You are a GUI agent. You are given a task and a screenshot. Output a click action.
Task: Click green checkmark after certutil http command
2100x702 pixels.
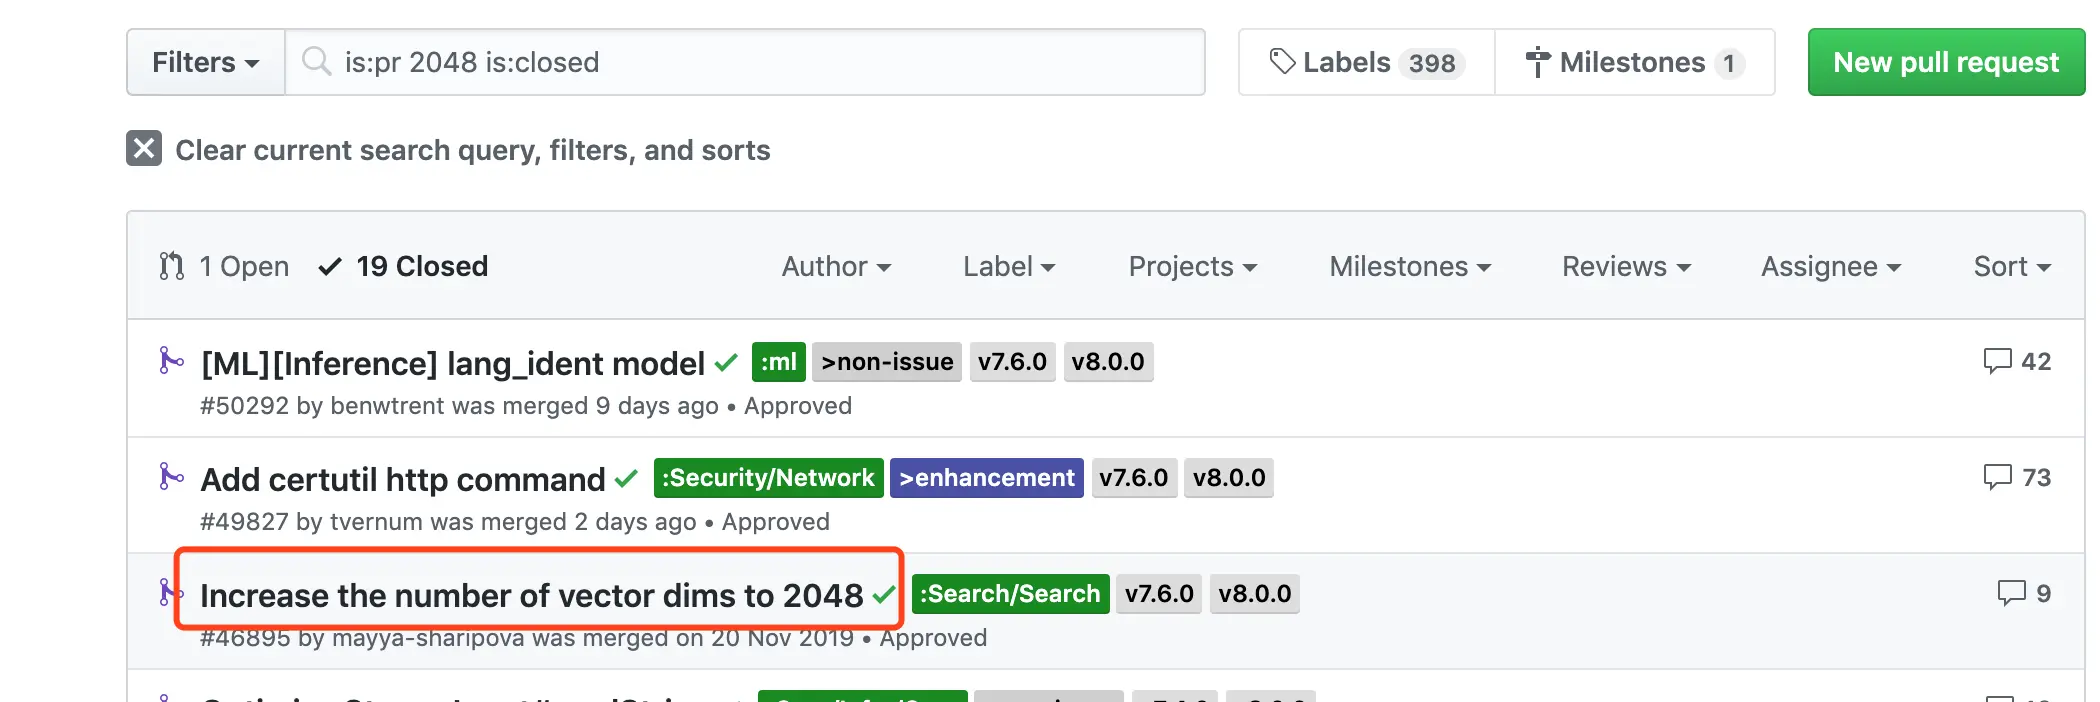coord(627,479)
